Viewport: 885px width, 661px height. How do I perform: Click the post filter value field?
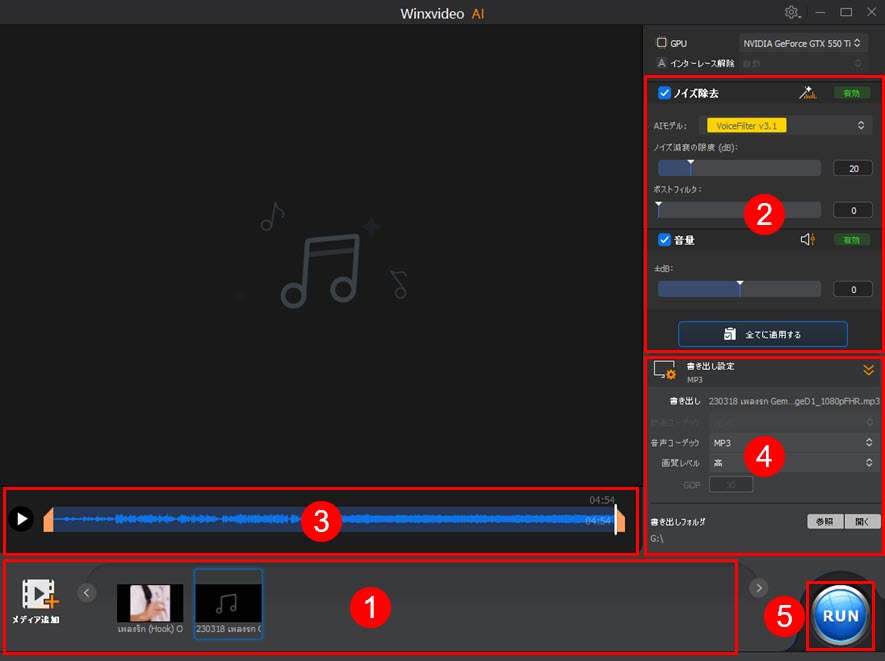point(853,211)
